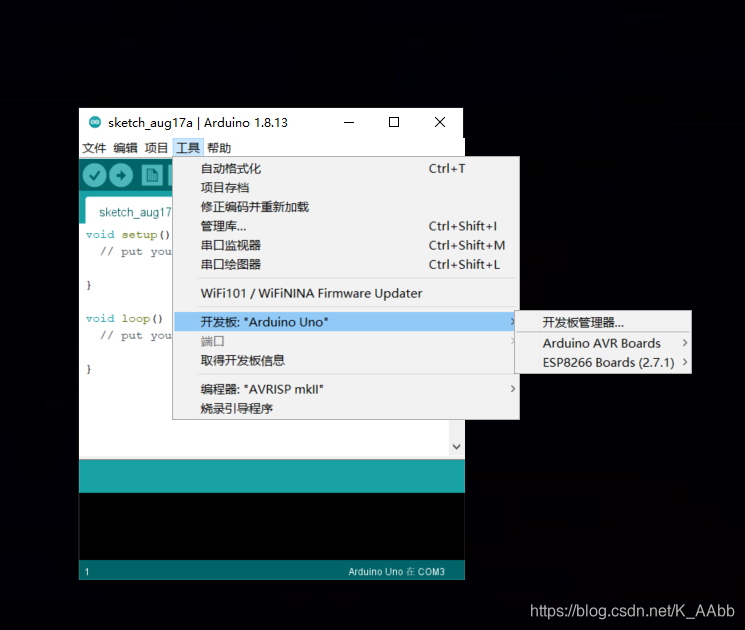Click the void setup() code line

click(128, 235)
